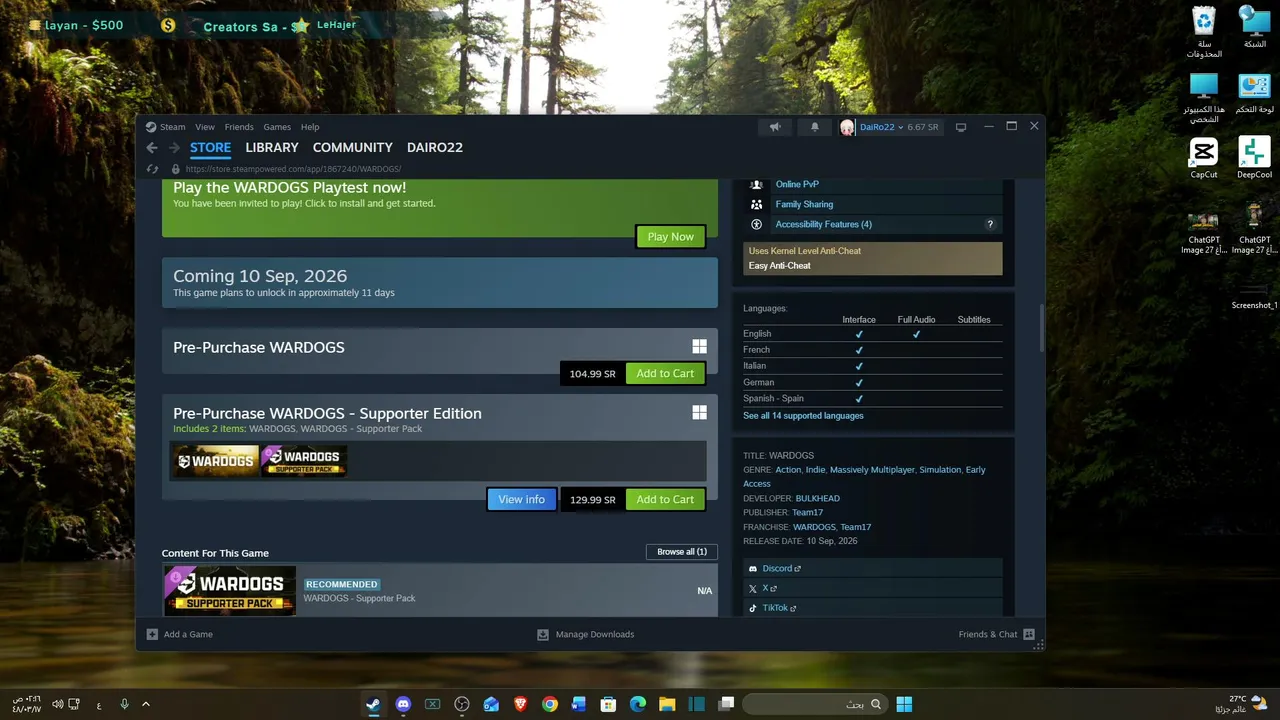Screen dimensions: 1280x720
Task: Click the Simulation genre link
Action: point(940,470)
